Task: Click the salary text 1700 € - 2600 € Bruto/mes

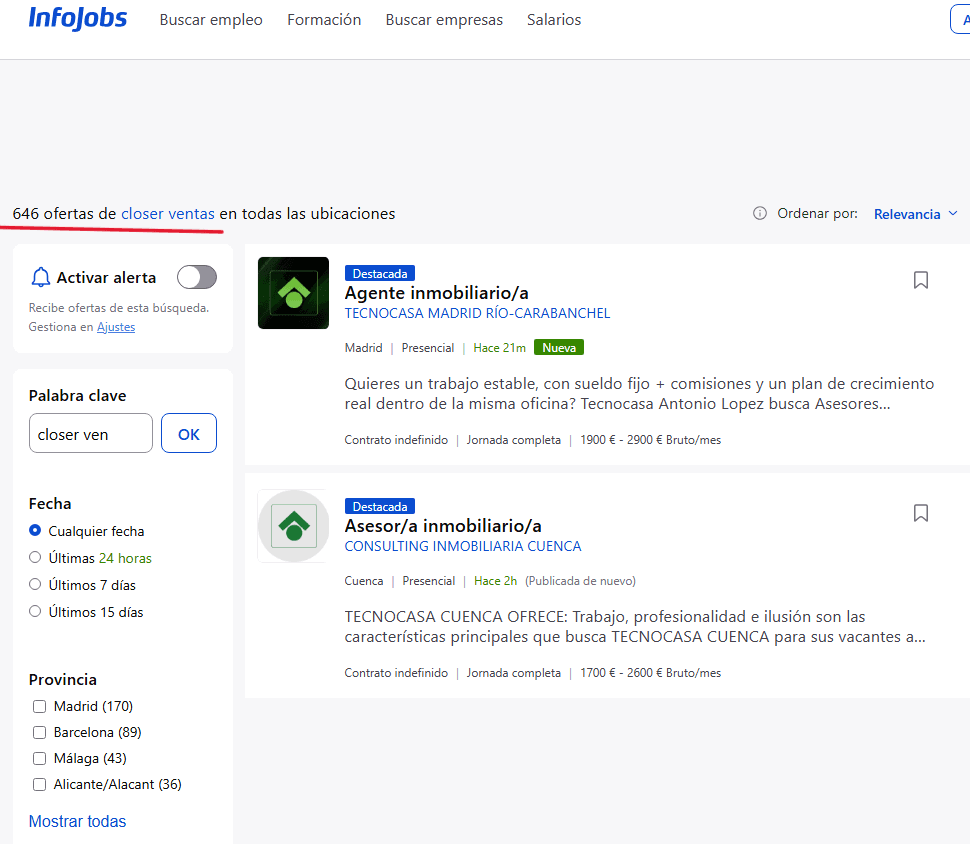Action: tap(650, 673)
